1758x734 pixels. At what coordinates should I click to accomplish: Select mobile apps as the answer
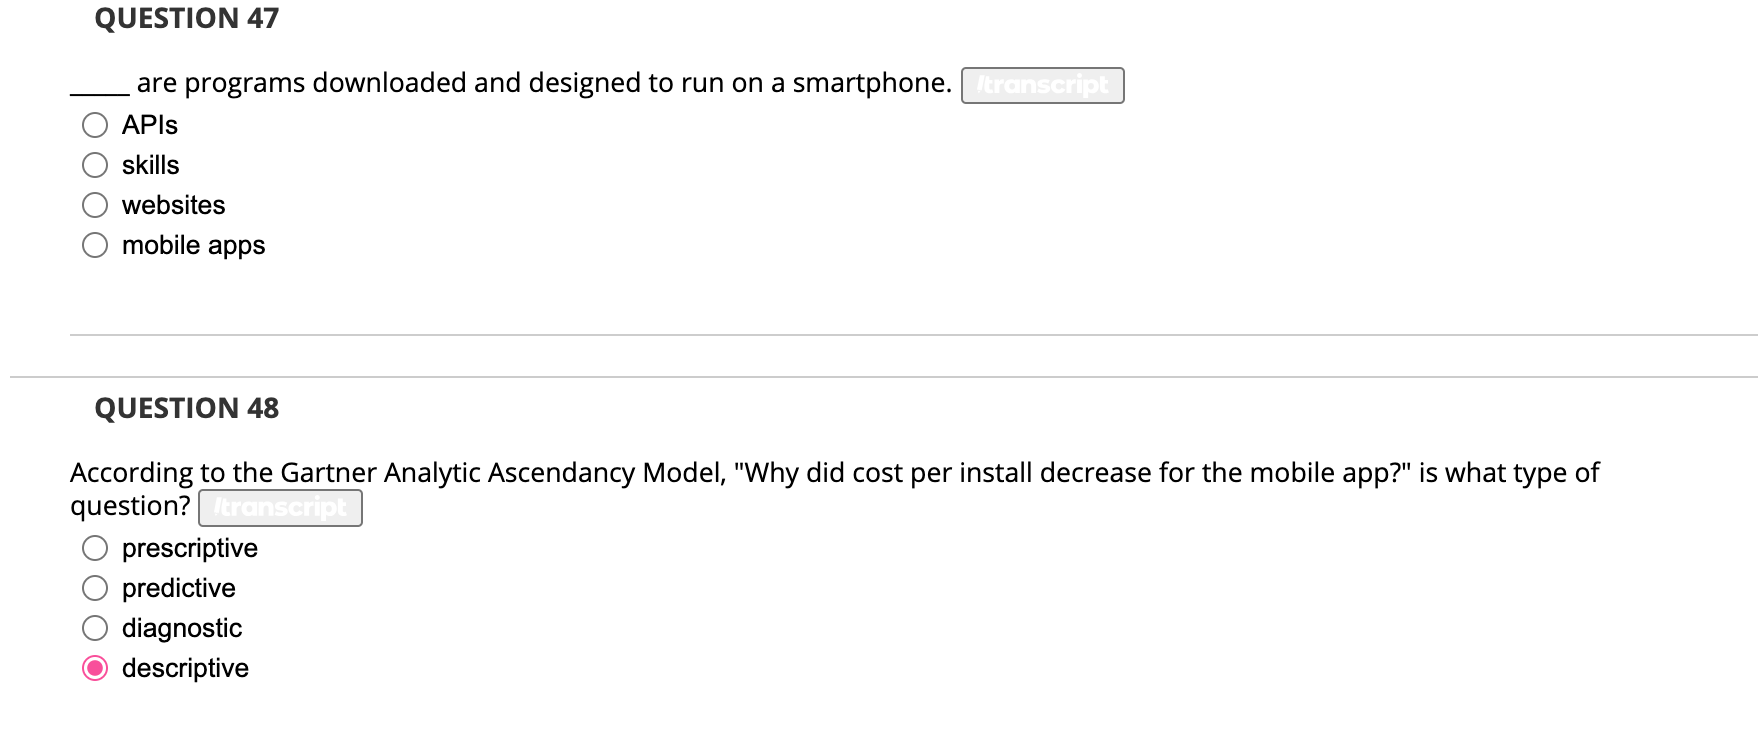pyautogui.click(x=95, y=244)
